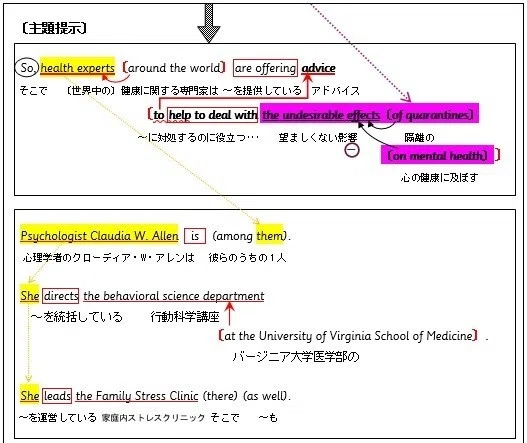Click the boxed verb "is"
This screenshot has height=443, width=527.
195,236
